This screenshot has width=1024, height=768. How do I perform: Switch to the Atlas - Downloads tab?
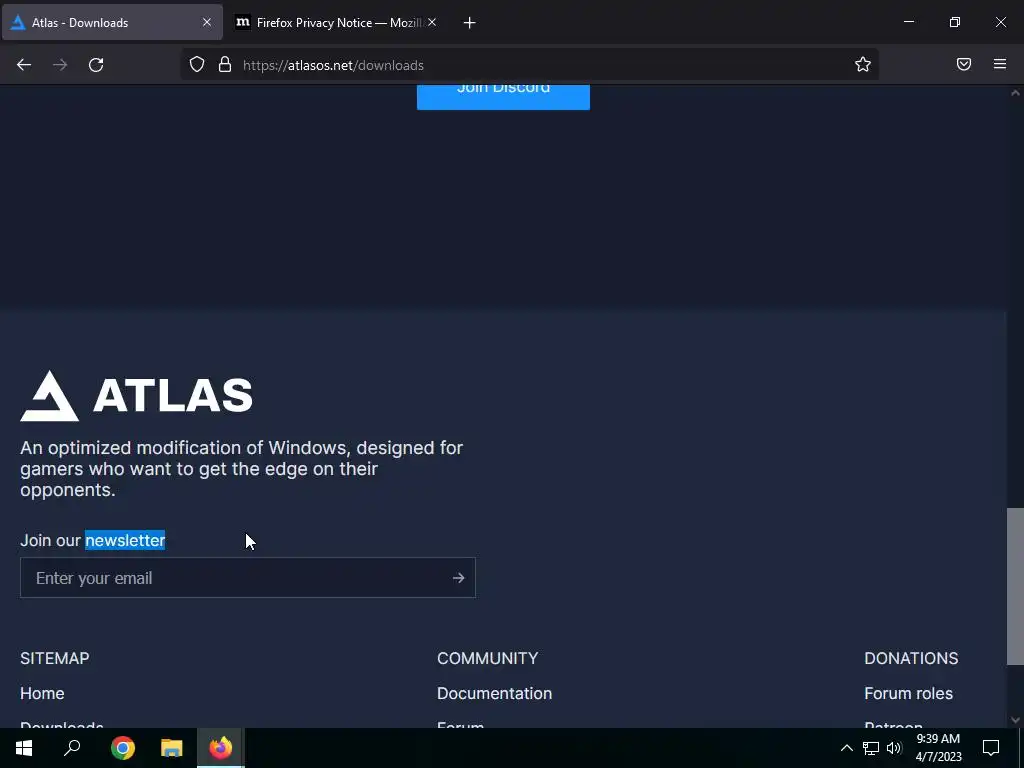112,22
